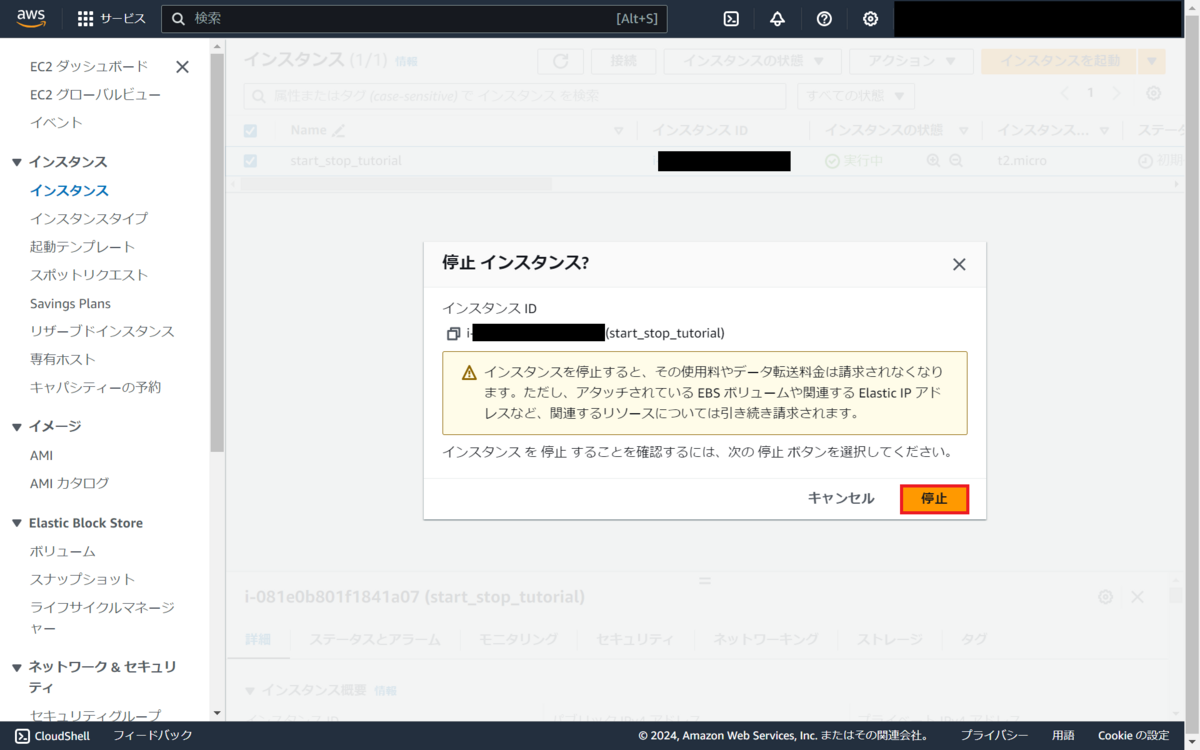This screenshot has width=1200, height=750.
Task: Collapse ネットワーク & セキュリティ section
Action: click(17, 667)
